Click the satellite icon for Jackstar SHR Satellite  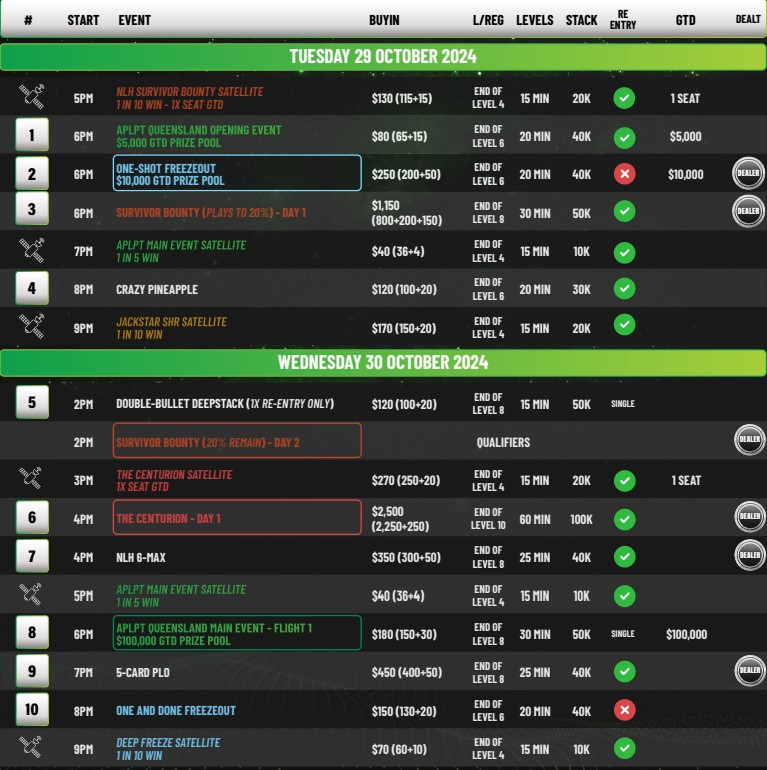[x=32, y=327]
